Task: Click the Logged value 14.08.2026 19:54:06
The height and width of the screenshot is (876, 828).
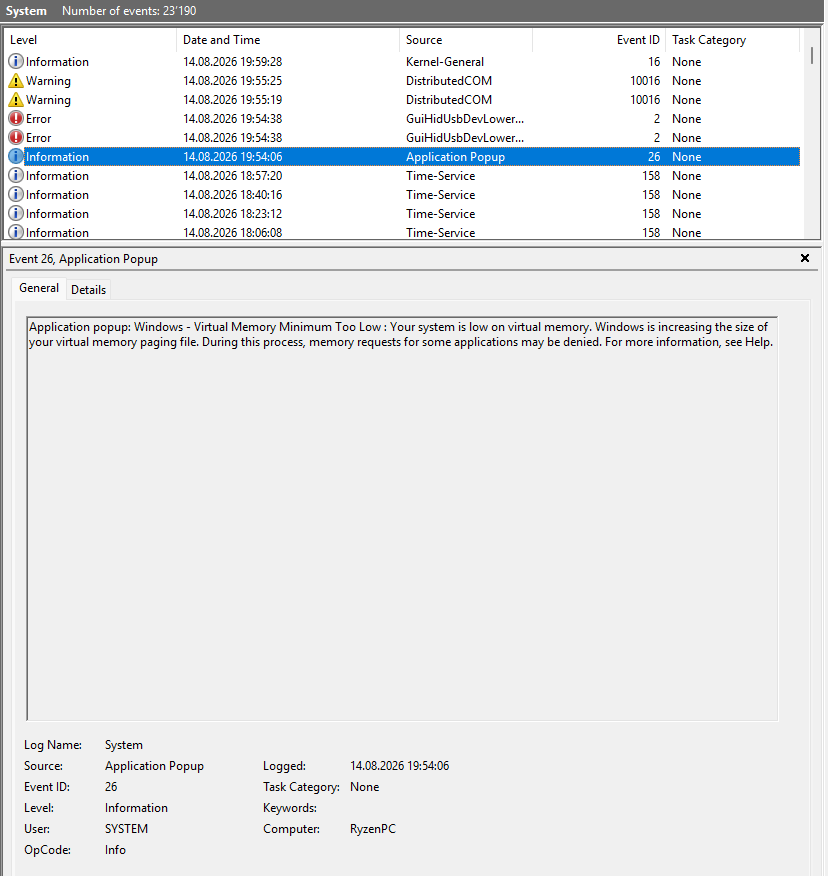Action: pos(399,766)
